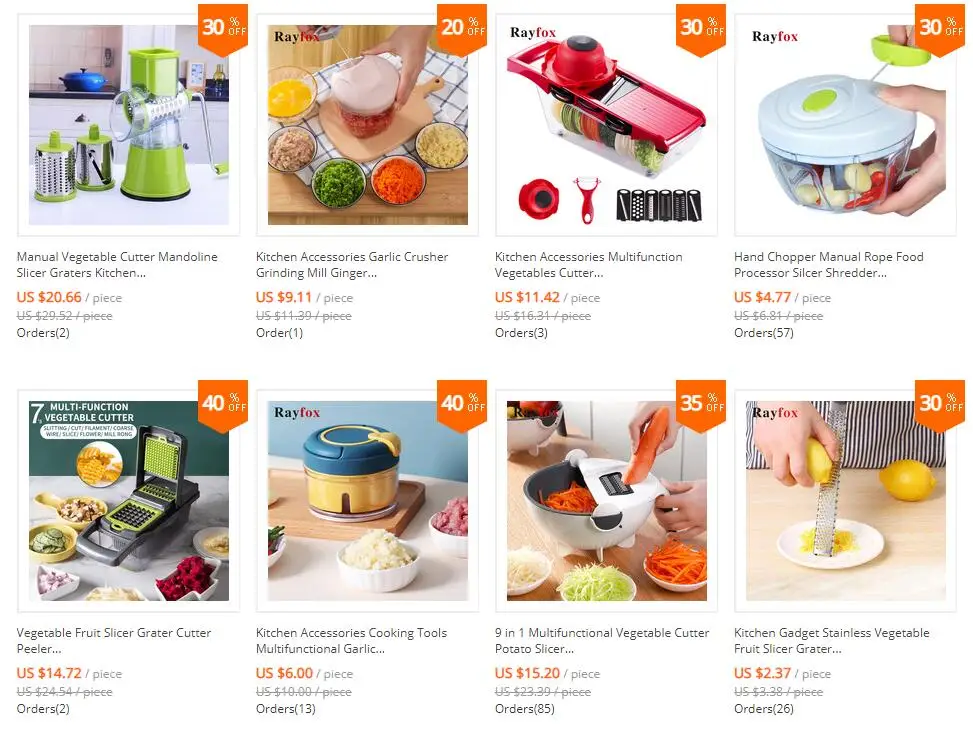973x731 pixels.
Task: Open the Garlic Crusher Grinding Mill product image
Action: 367,125
